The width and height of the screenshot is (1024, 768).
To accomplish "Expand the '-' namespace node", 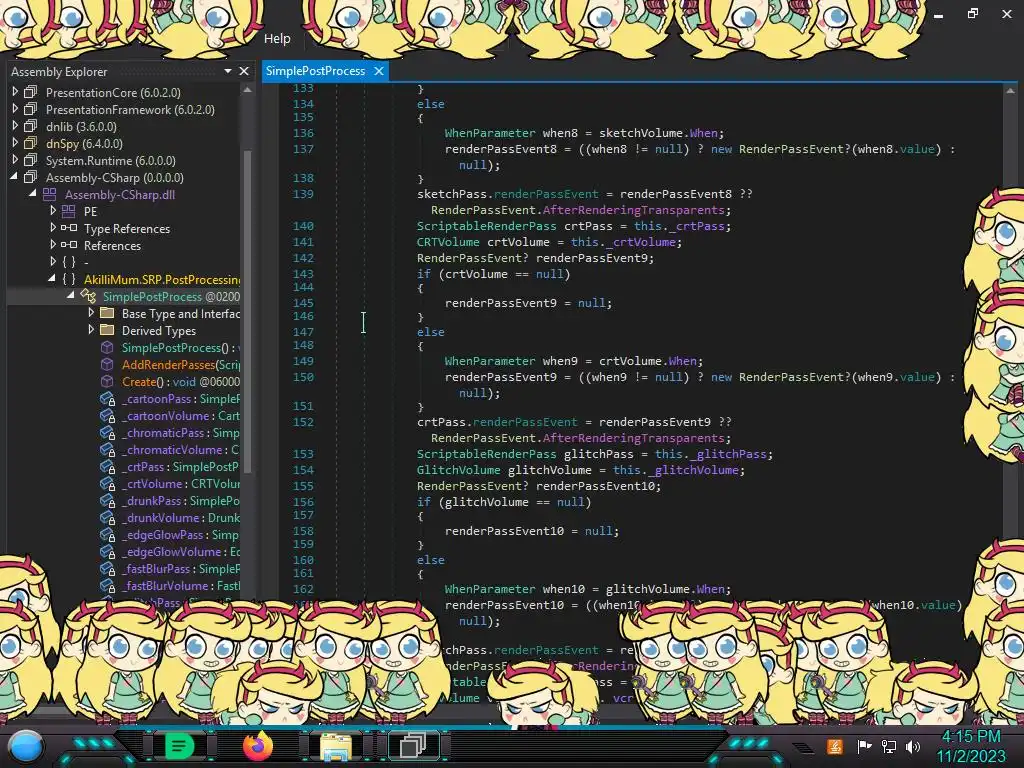I will coord(53,262).
